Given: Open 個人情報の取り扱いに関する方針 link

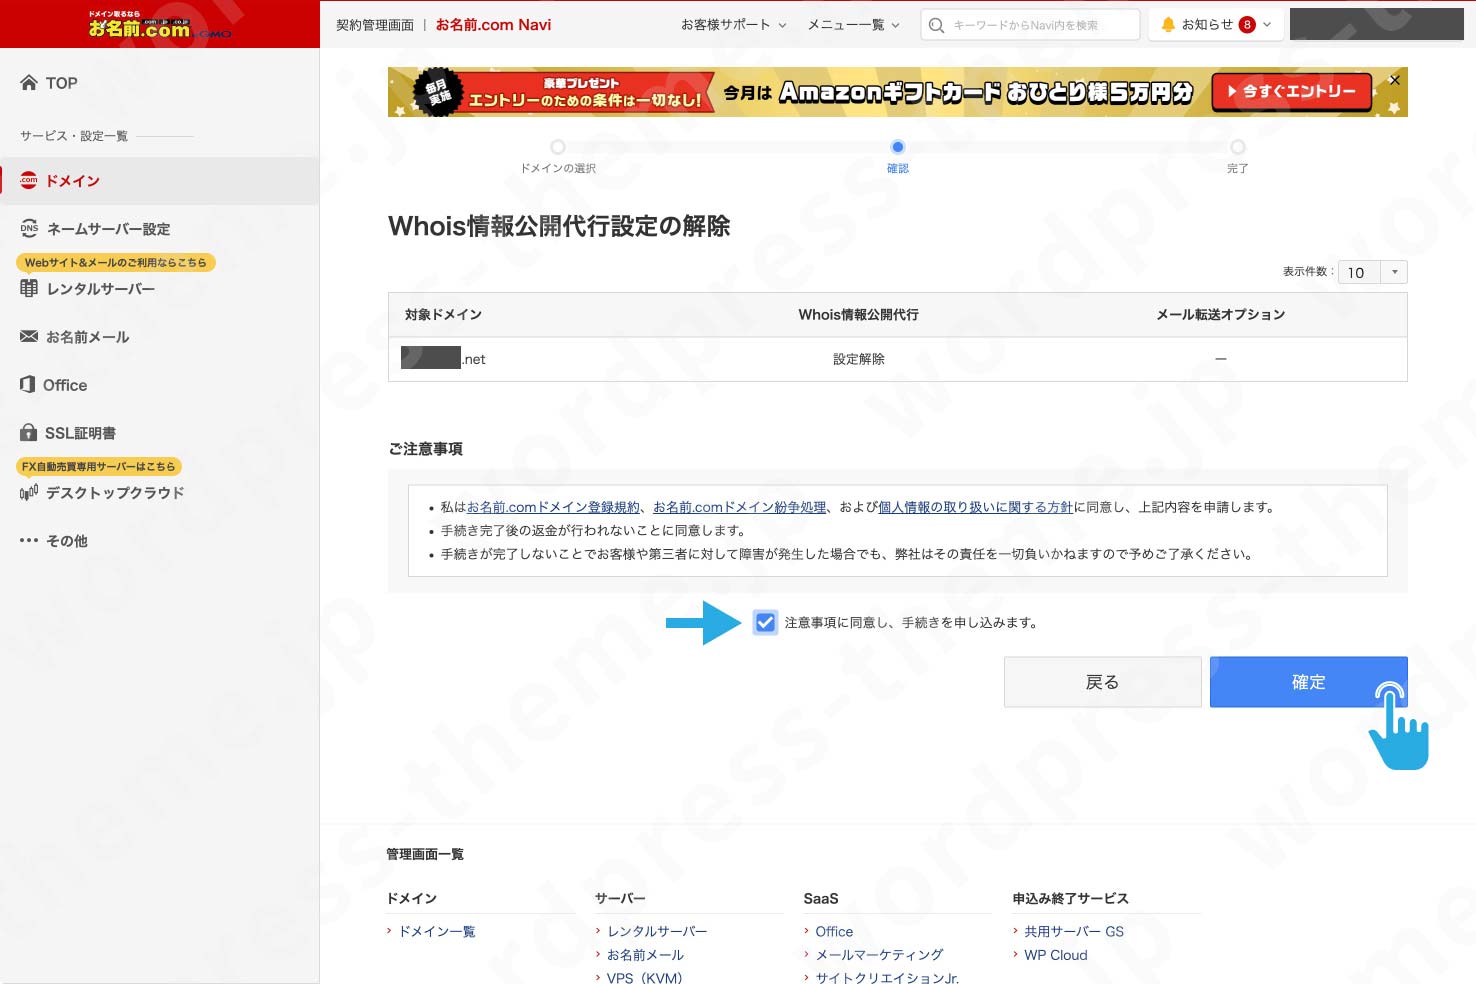Looking at the screenshot, I should click(975, 507).
